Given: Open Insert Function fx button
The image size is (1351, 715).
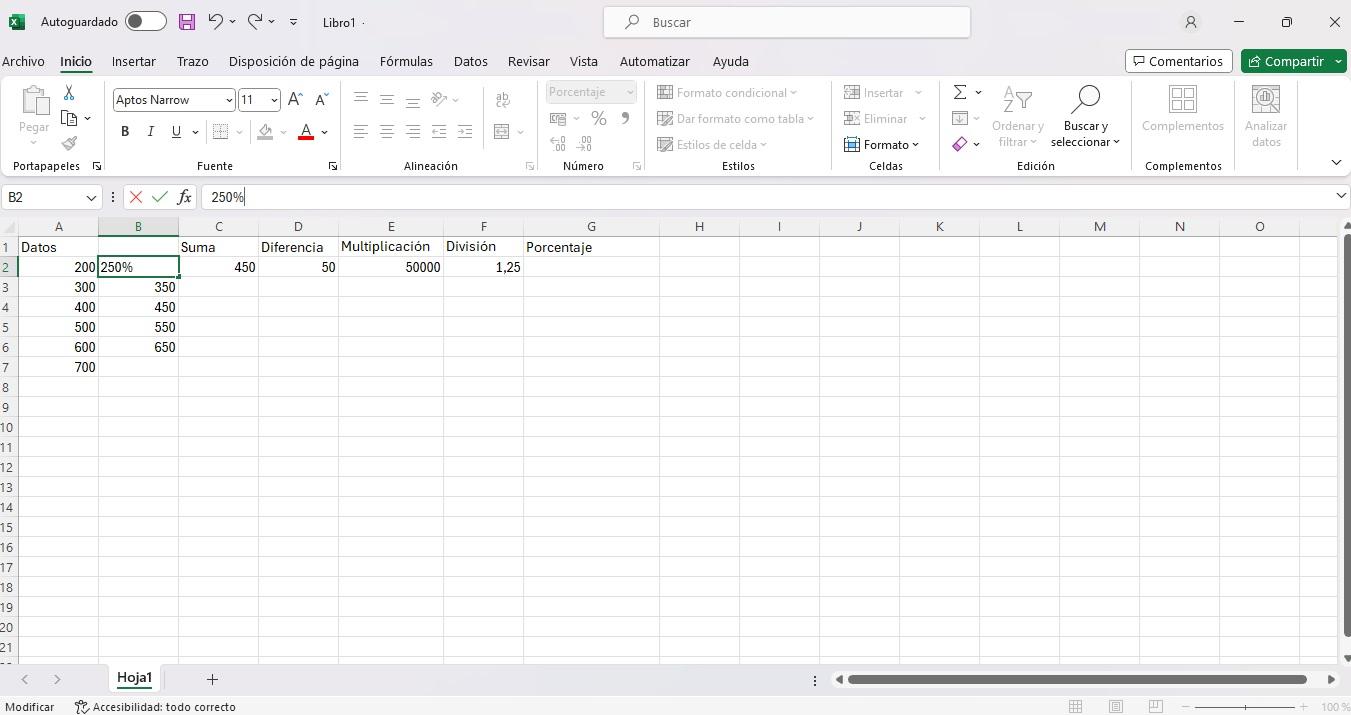Looking at the screenshot, I should coord(184,197).
